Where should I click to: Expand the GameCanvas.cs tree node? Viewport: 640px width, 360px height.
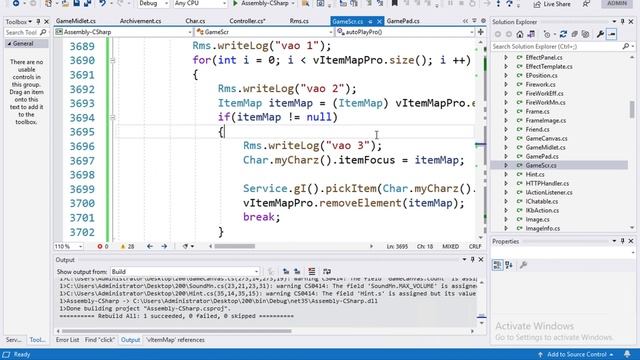tap(506, 138)
